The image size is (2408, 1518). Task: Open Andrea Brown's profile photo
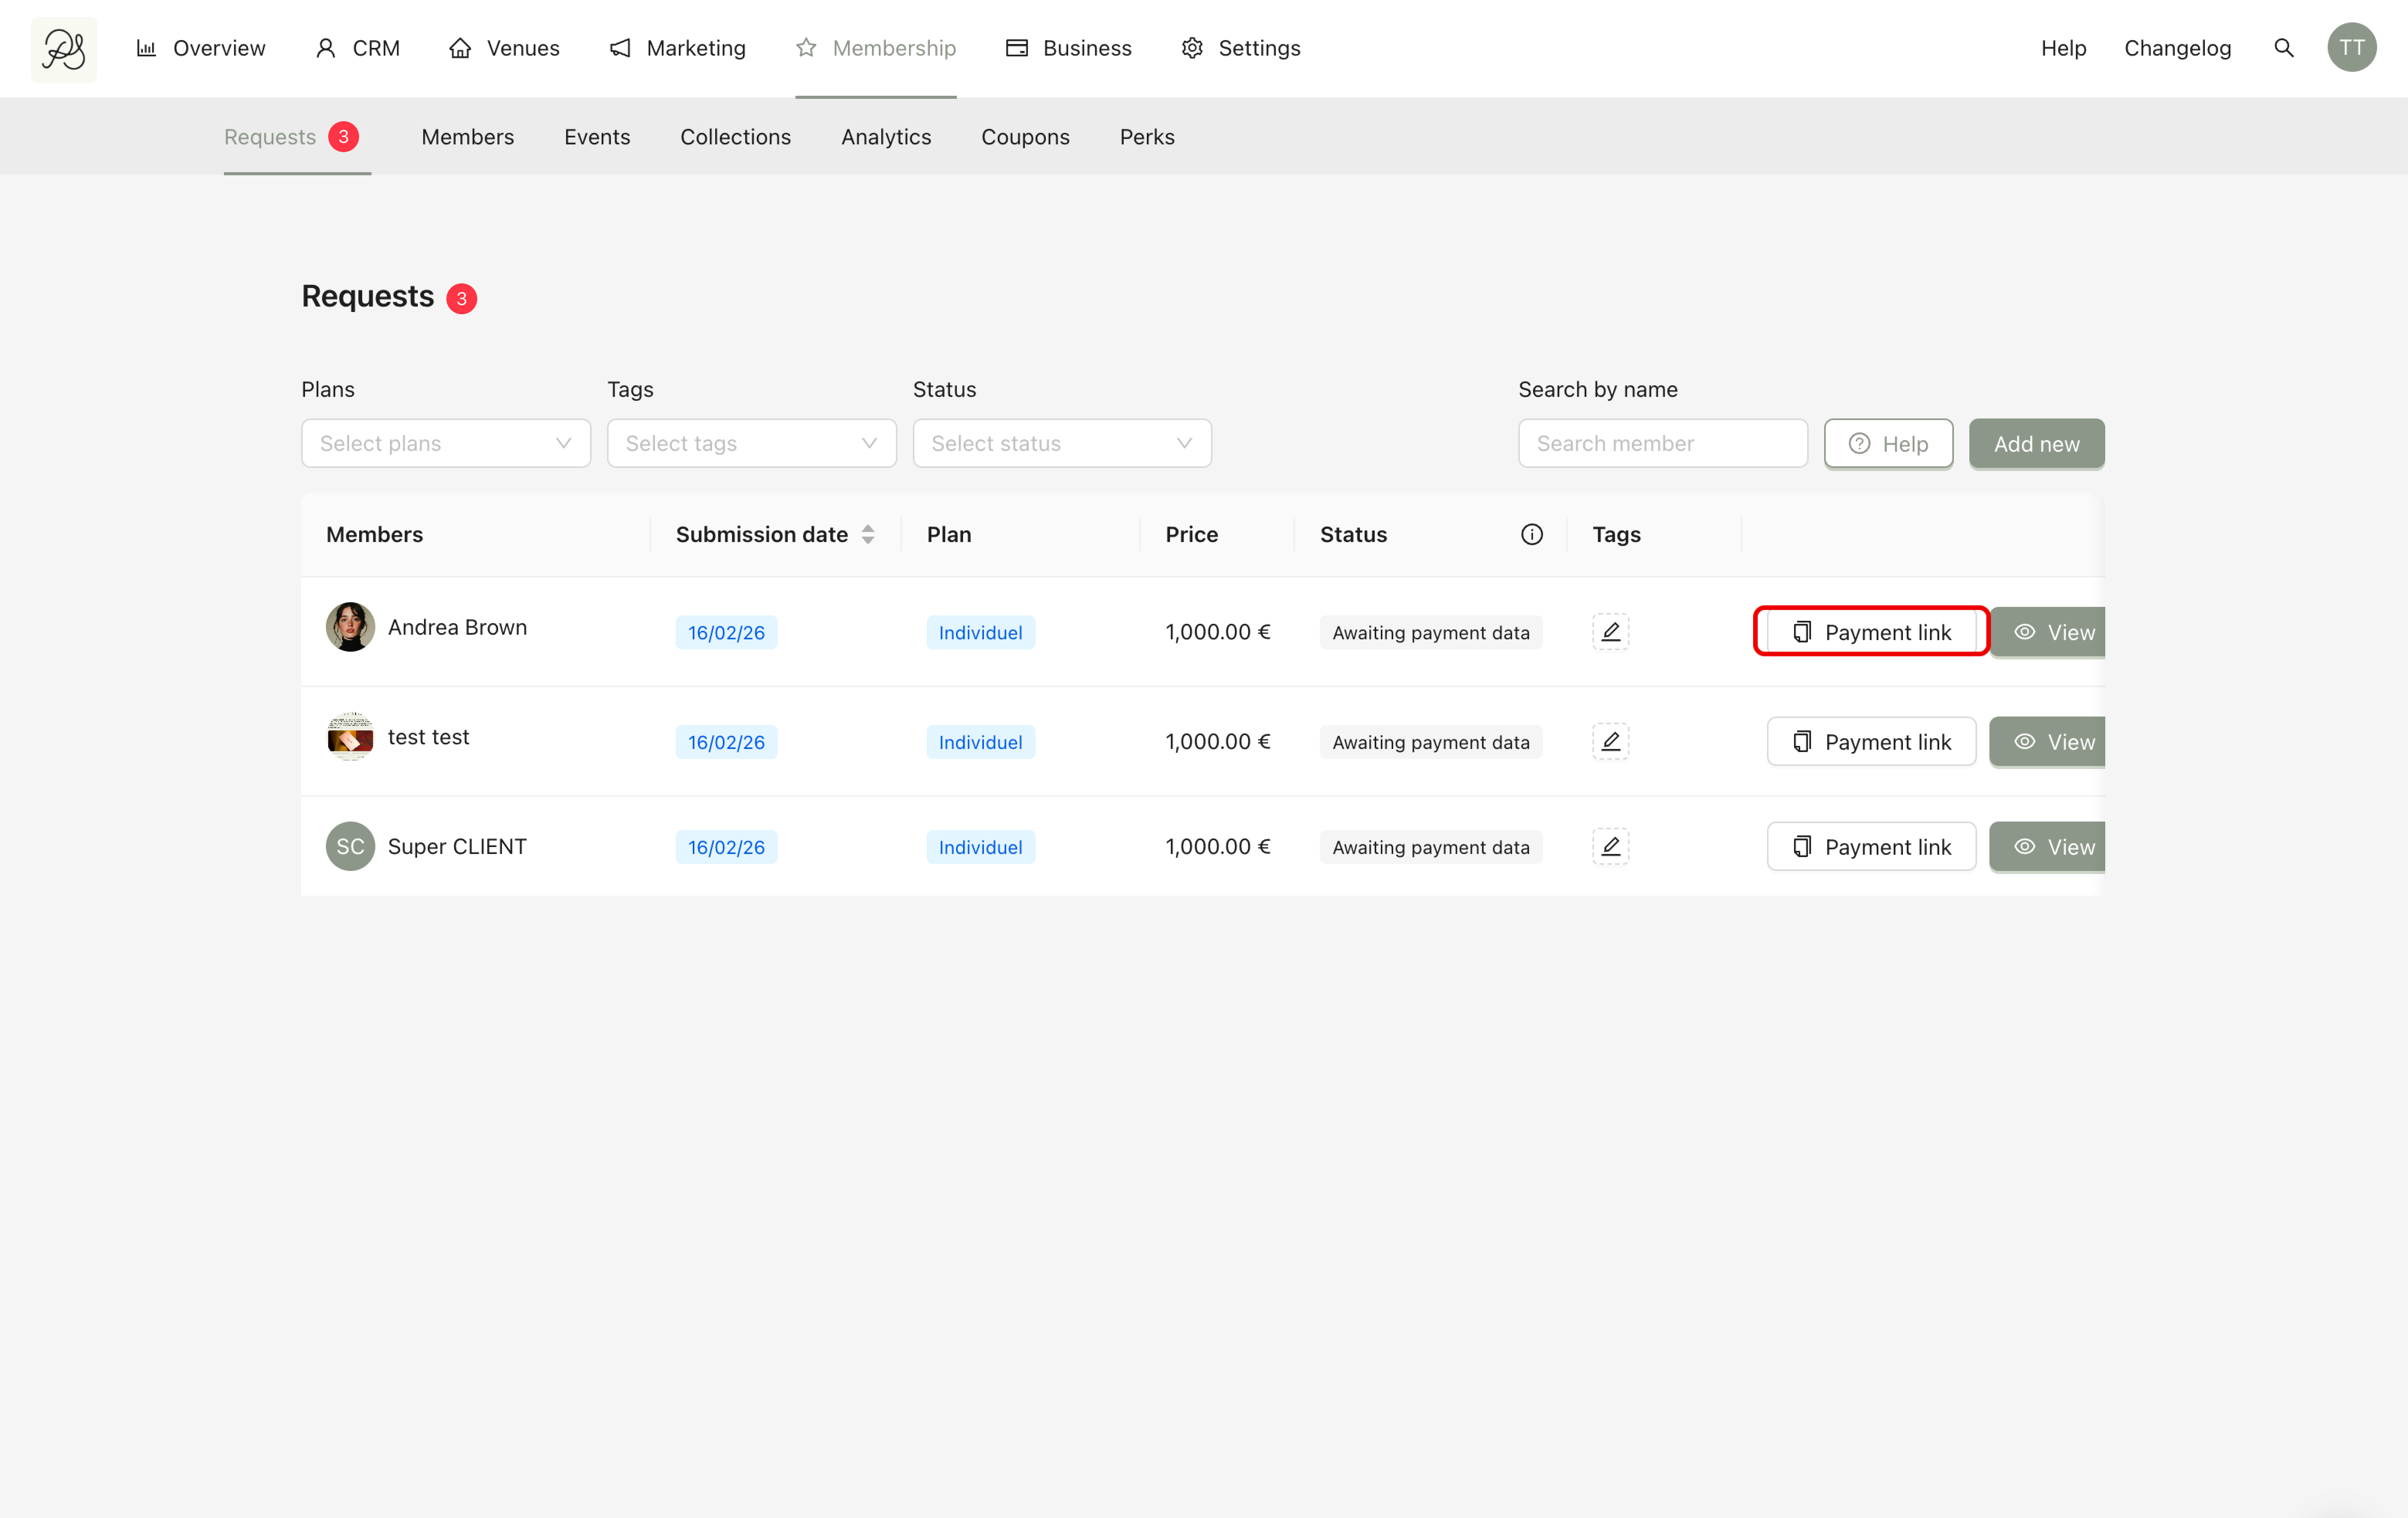pyautogui.click(x=350, y=627)
